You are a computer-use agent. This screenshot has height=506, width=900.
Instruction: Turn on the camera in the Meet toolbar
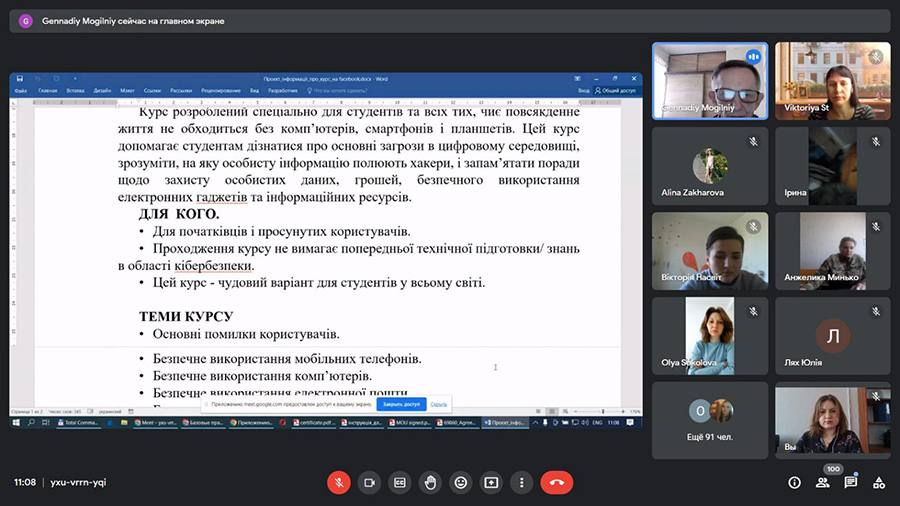pyautogui.click(x=369, y=482)
